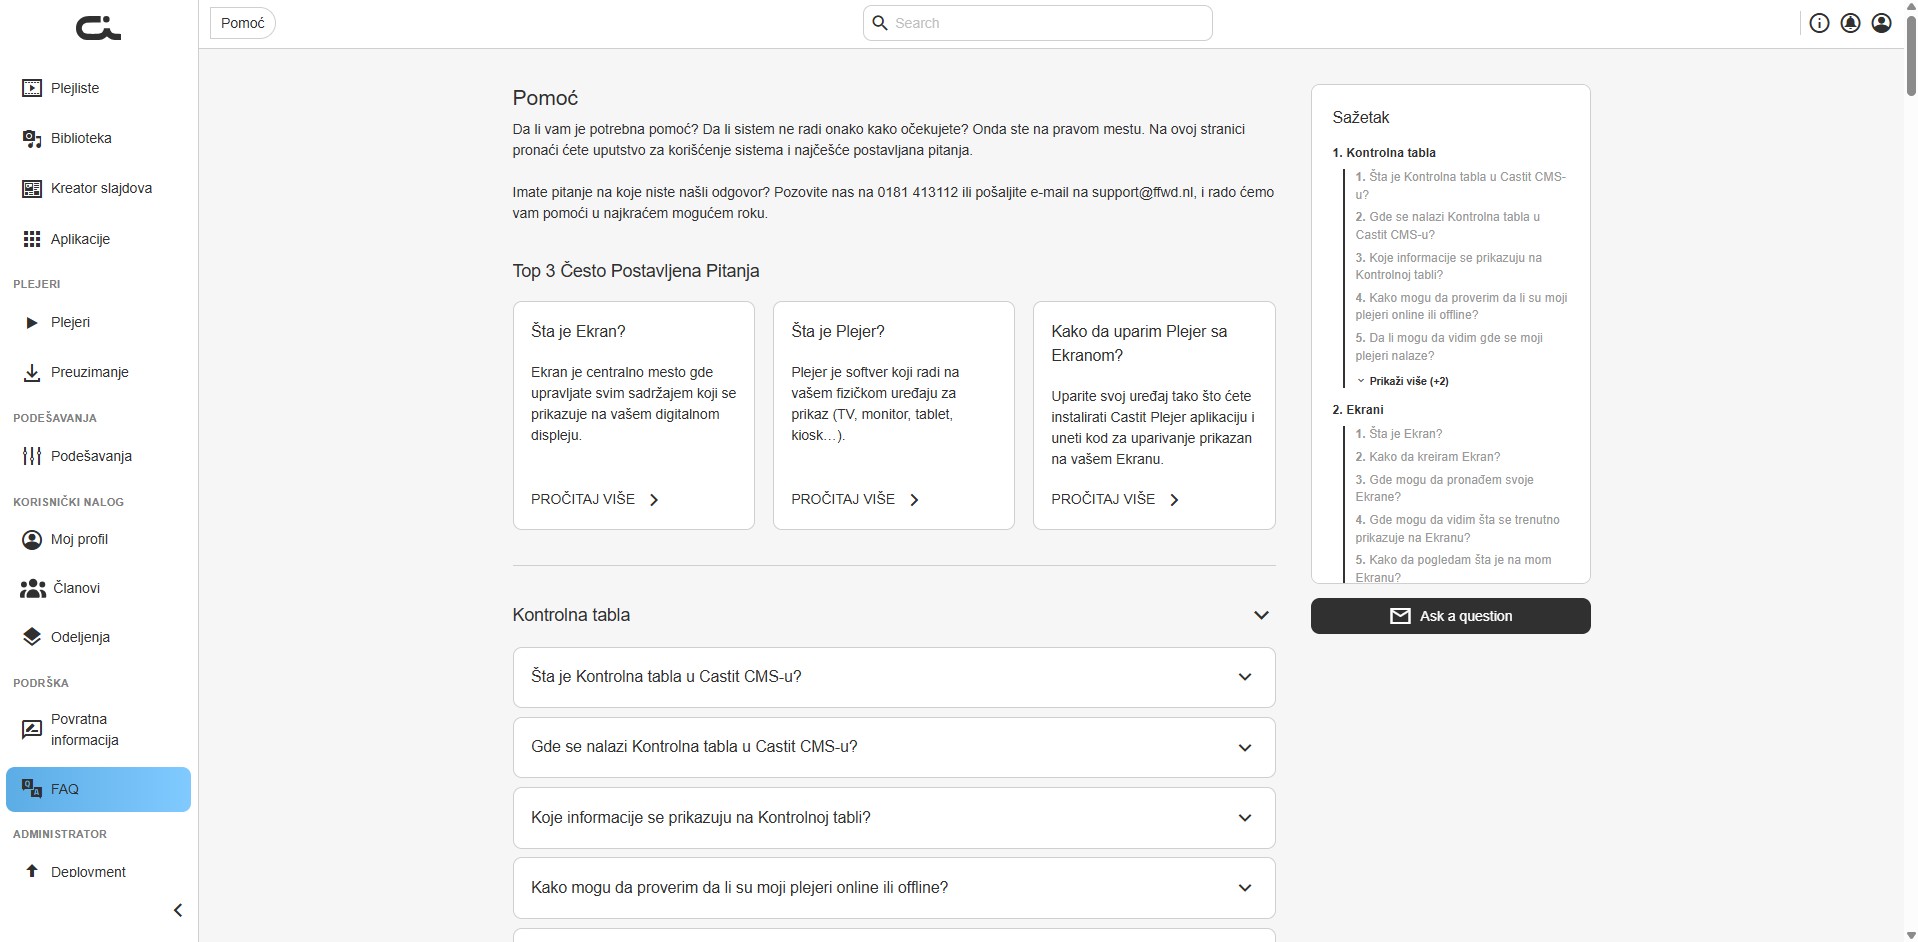1918x942 pixels.
Task: Open Članovi group icon
Action: point(32,588)
